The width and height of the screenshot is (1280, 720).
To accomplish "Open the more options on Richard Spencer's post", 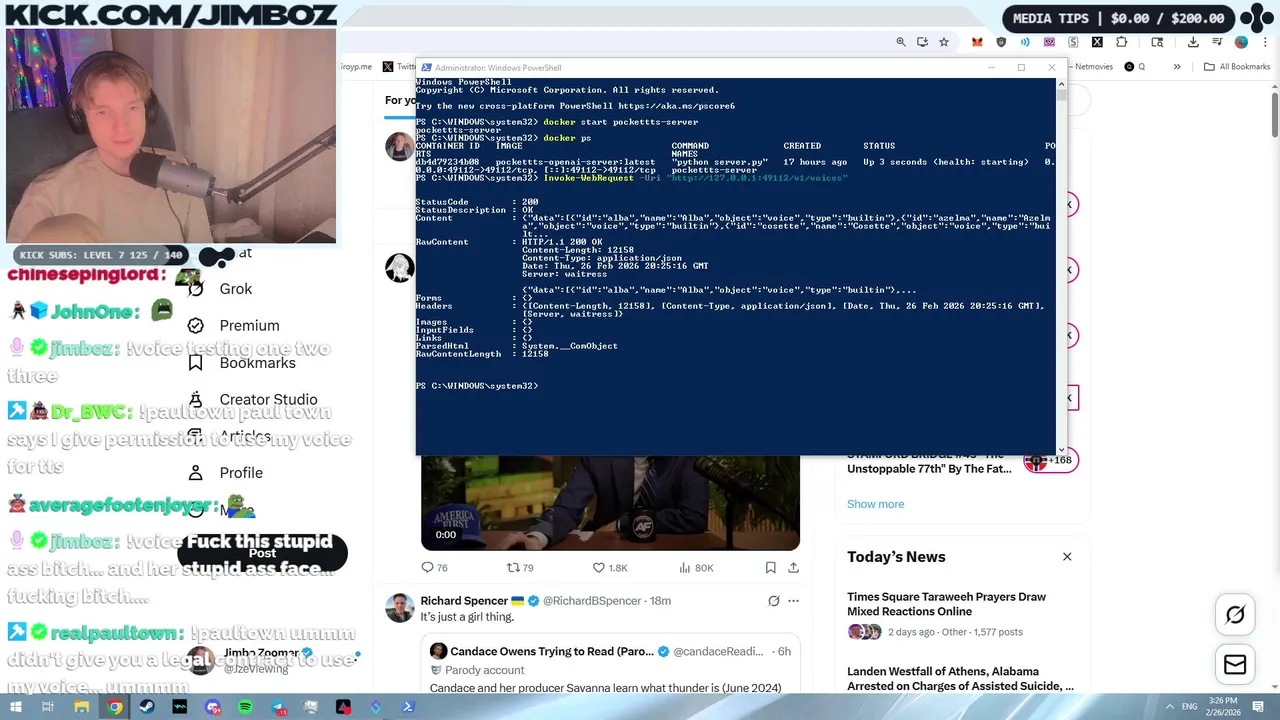I will pyautogui.click(x=793, y=601).
